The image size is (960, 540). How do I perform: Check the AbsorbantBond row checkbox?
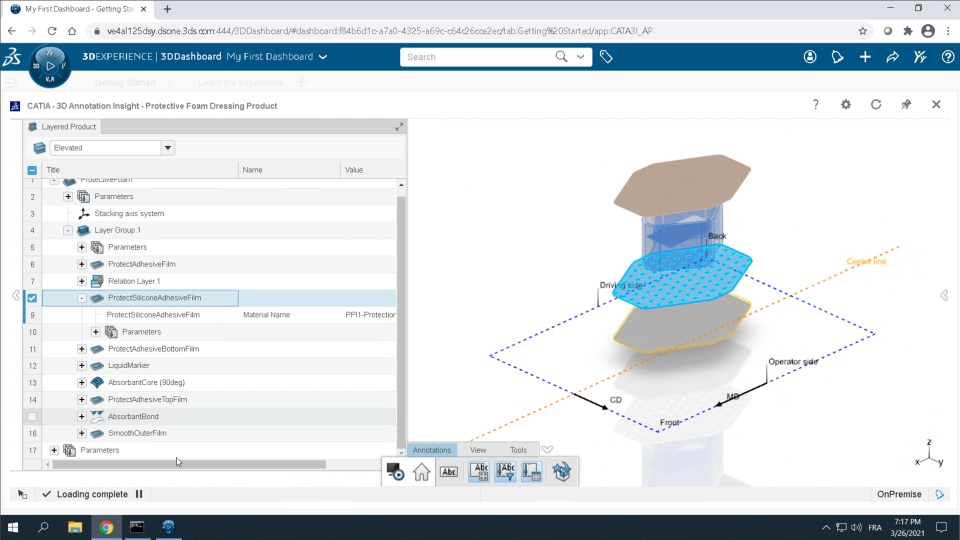tap(32, 416)
